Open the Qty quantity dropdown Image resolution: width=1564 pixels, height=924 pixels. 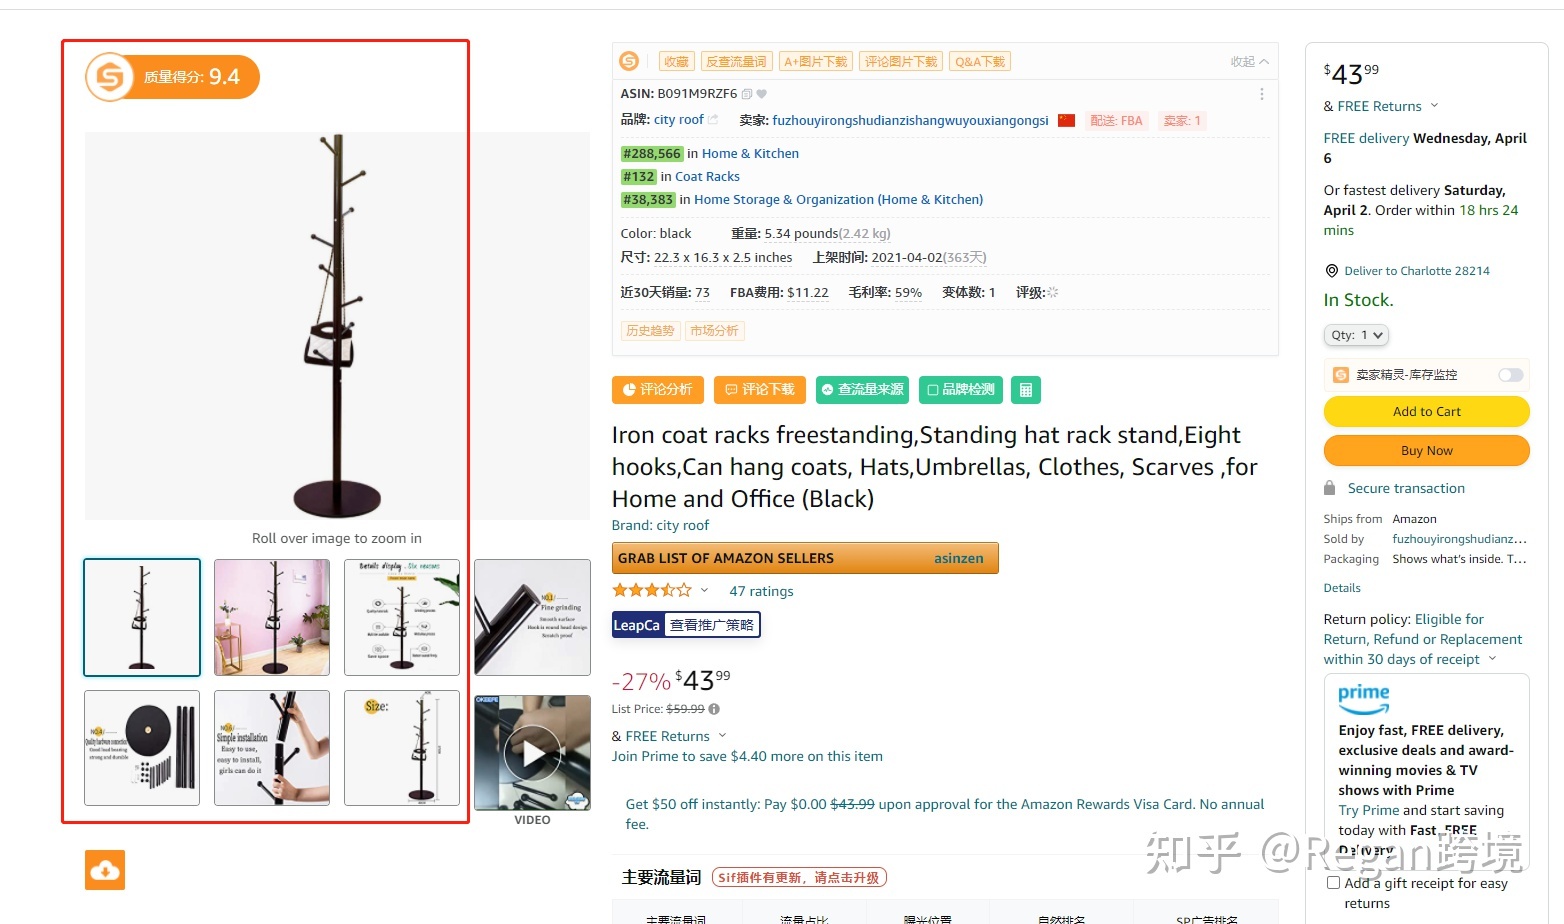click(1356, 335)
